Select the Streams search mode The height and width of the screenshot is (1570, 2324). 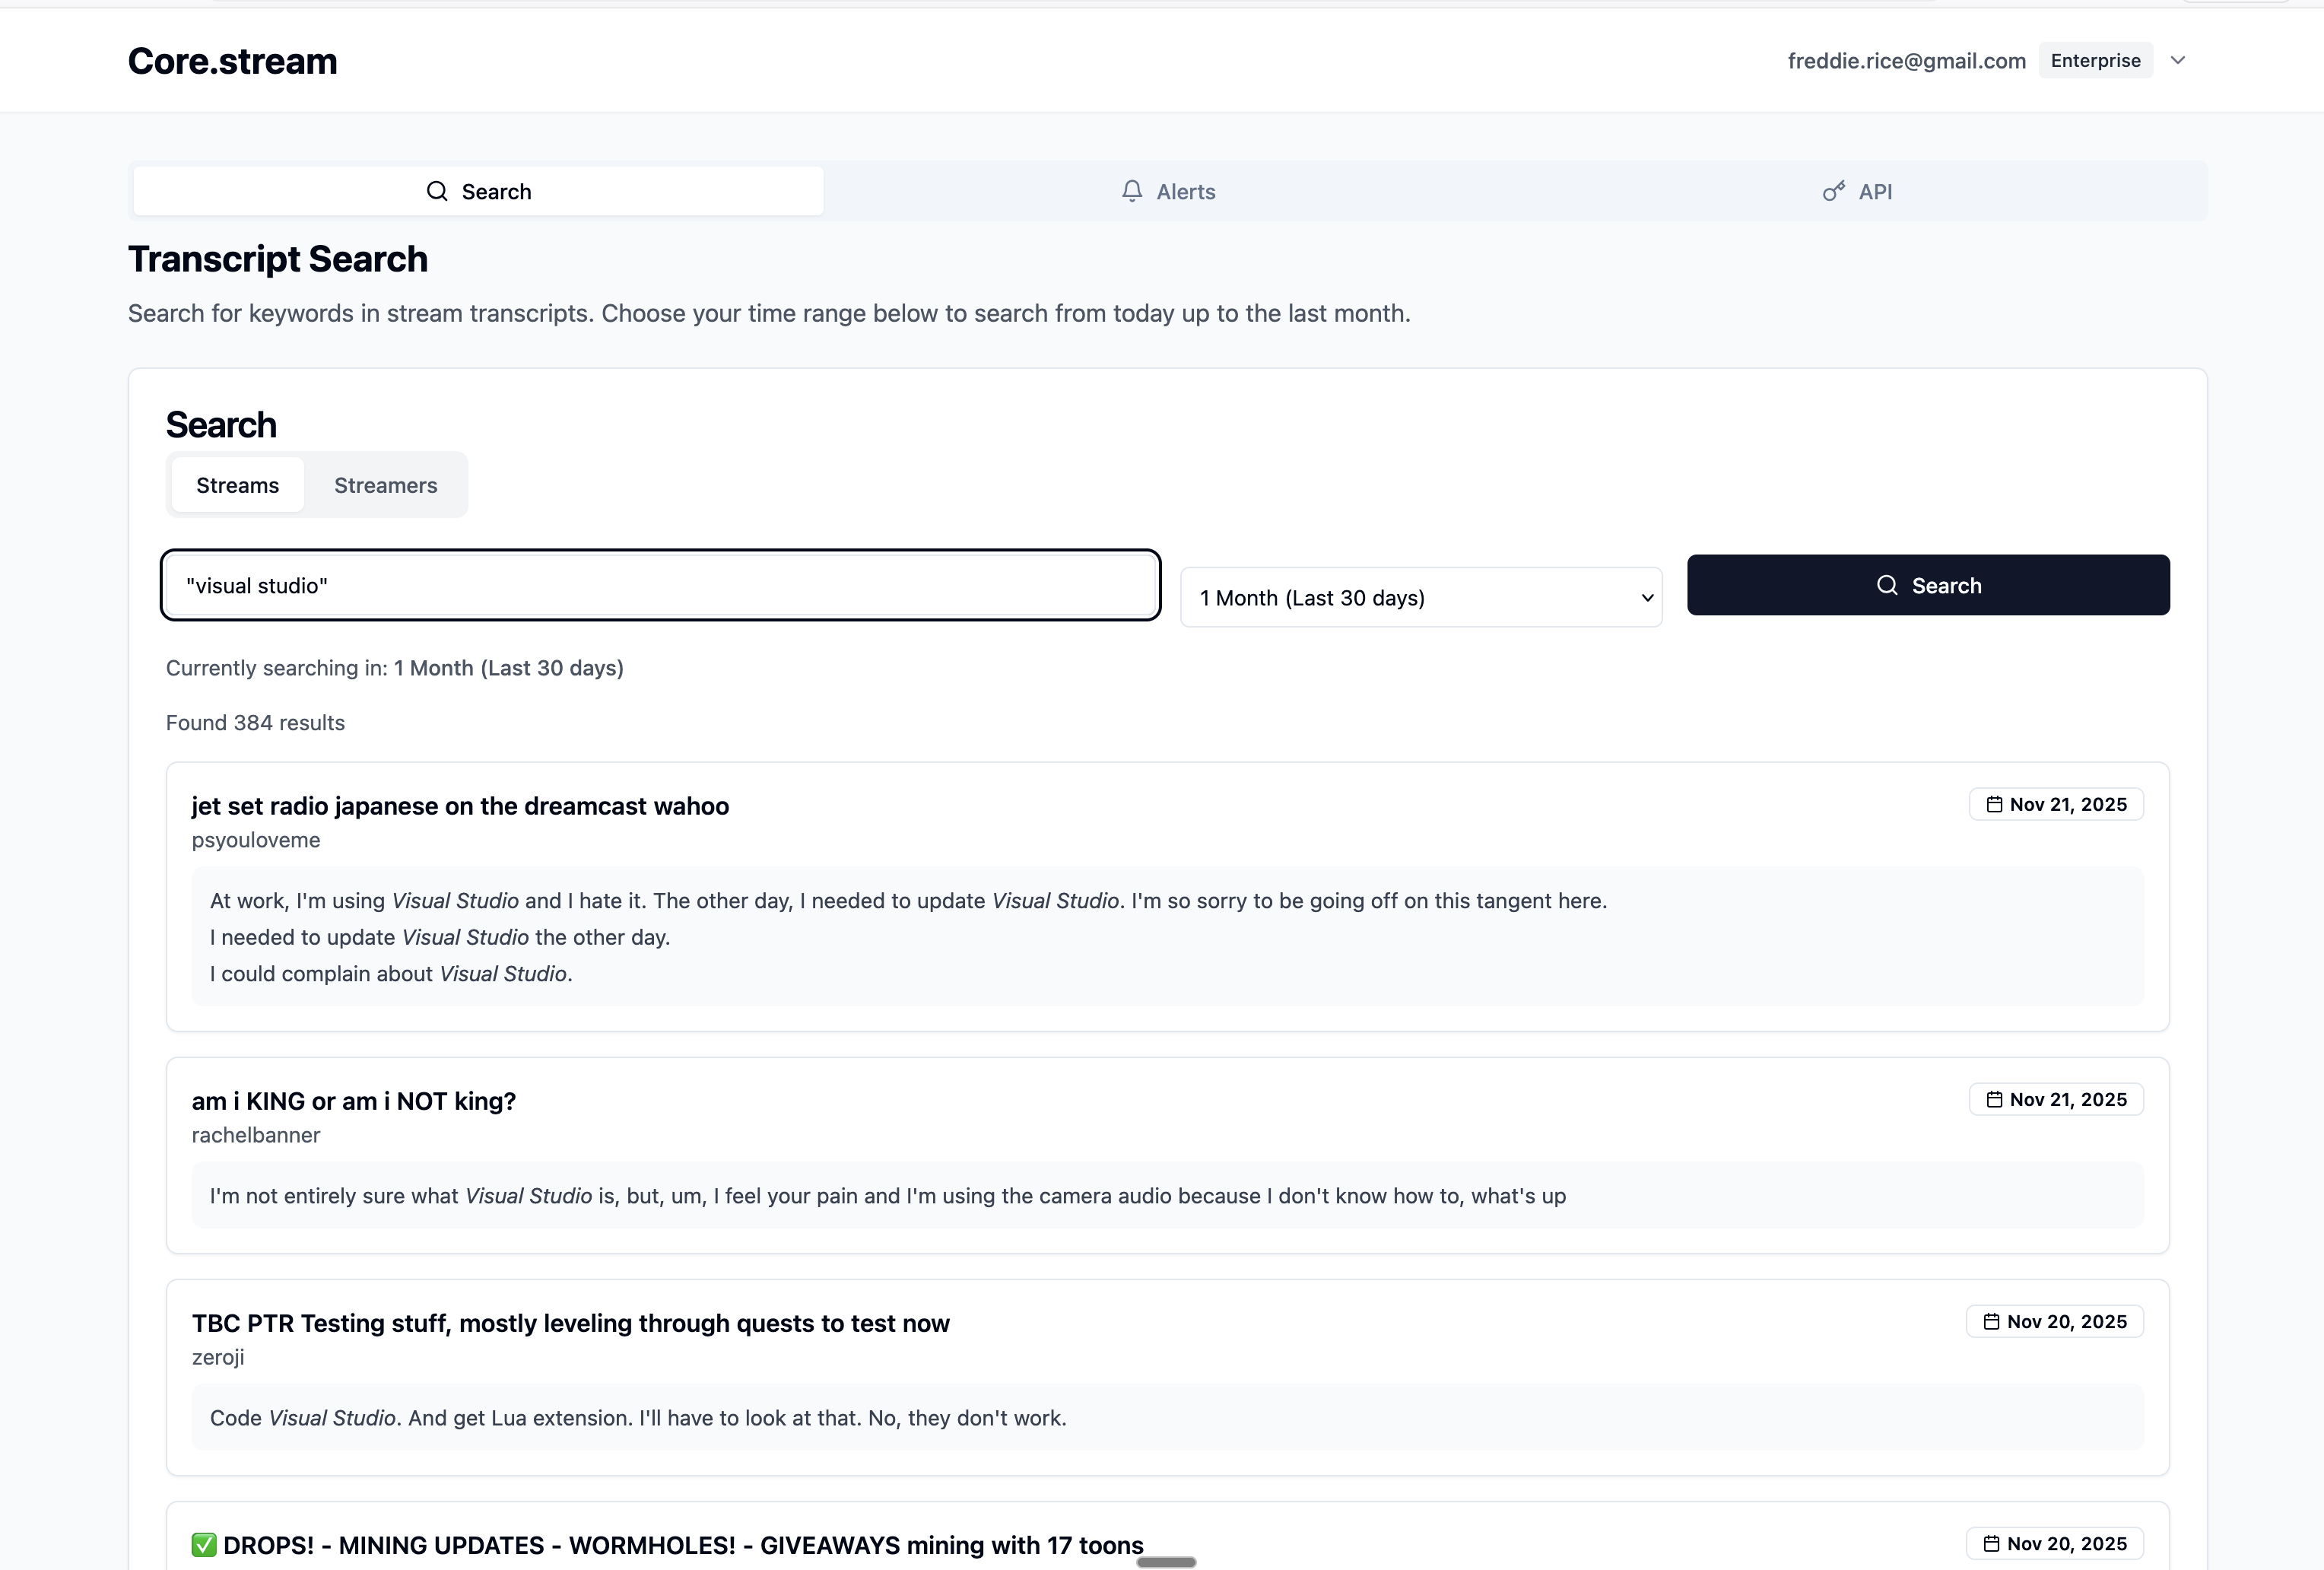point(237,485)
